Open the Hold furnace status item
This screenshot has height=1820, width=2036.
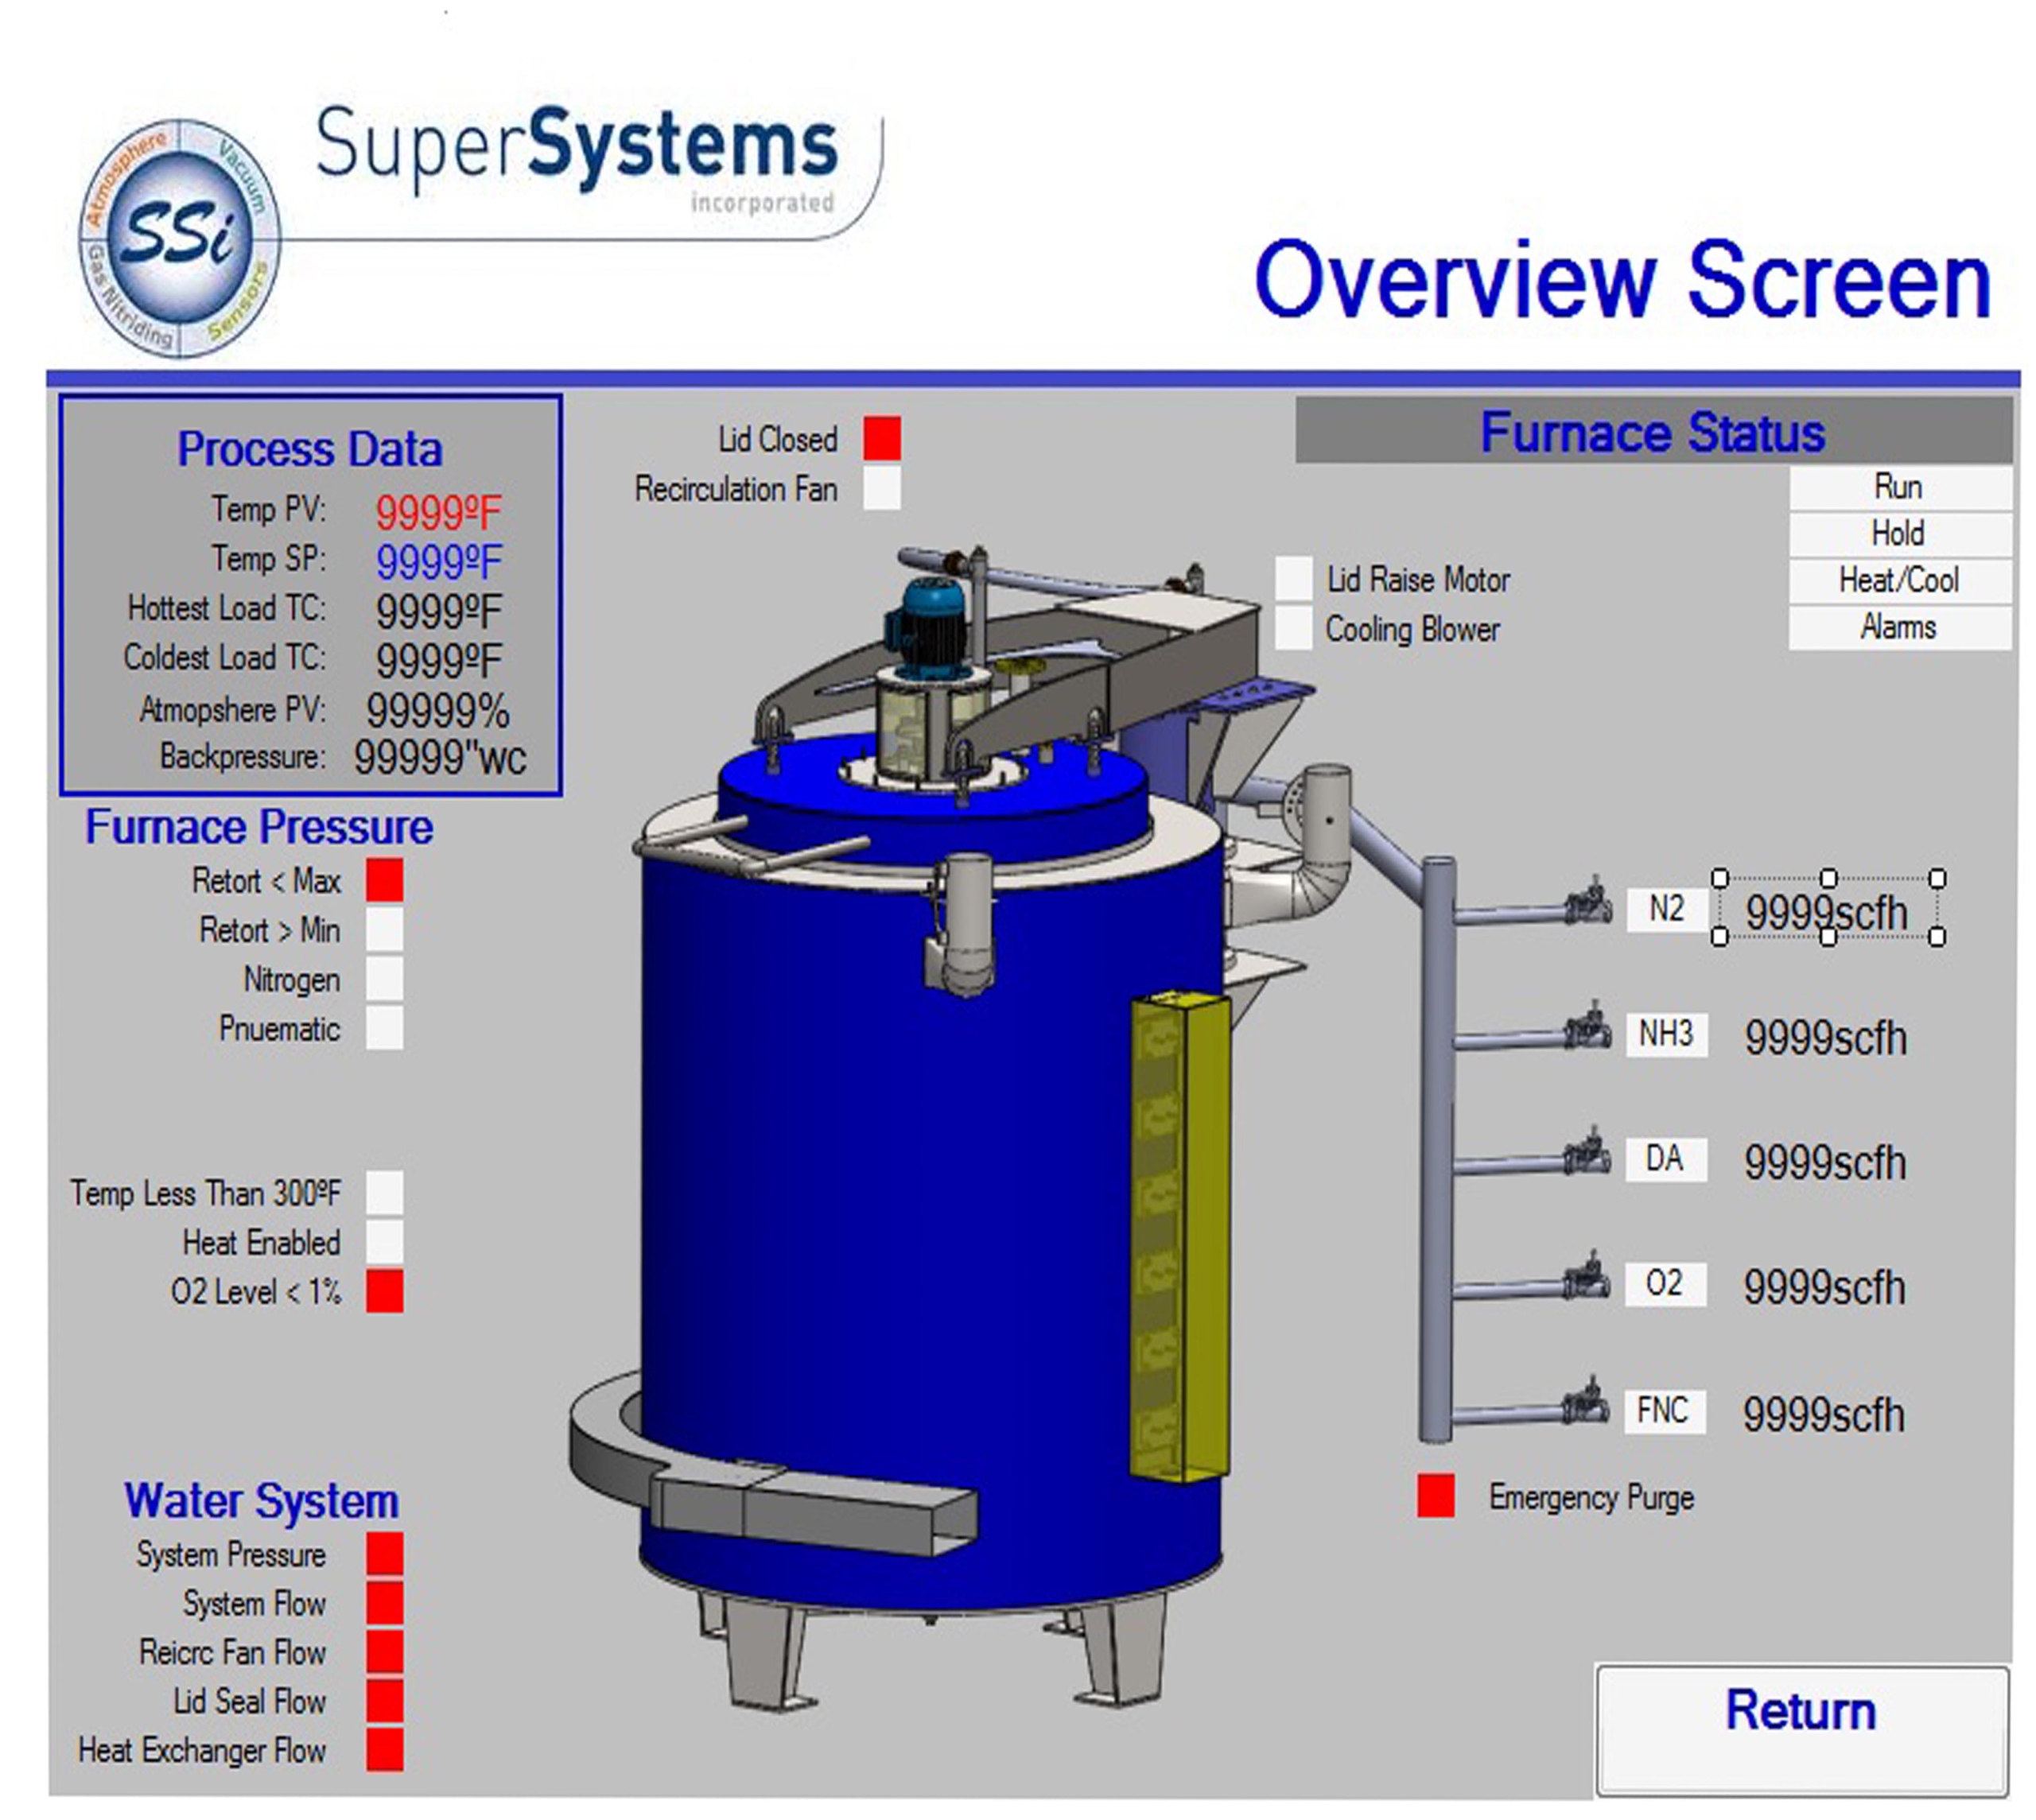(1900, 534)
